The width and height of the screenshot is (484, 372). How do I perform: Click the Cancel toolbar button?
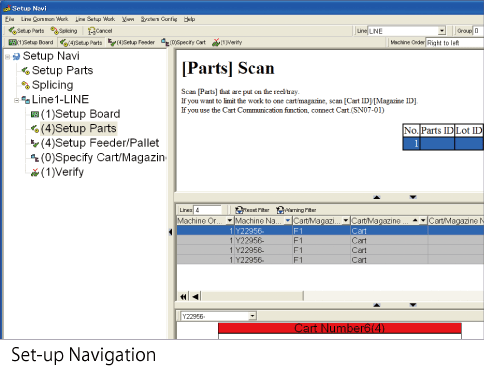pos(100,31)
